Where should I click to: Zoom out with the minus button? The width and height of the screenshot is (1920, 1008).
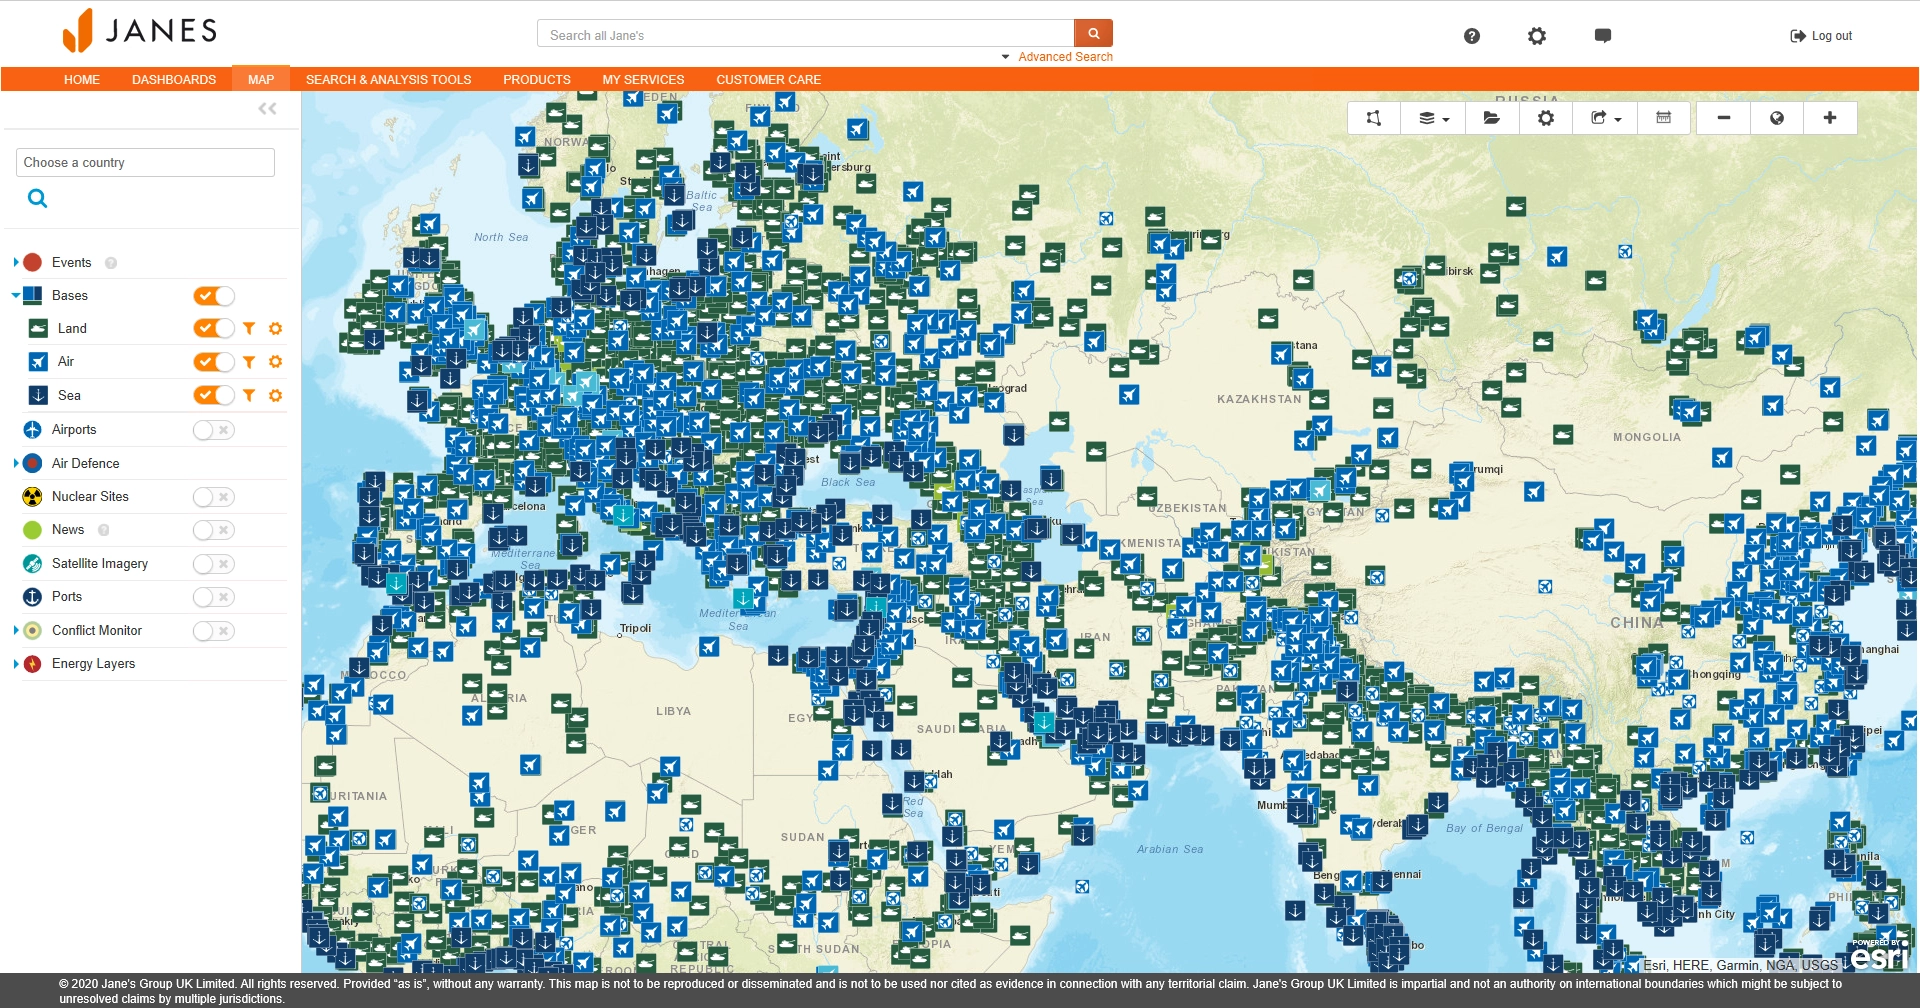pos(1723,118)
